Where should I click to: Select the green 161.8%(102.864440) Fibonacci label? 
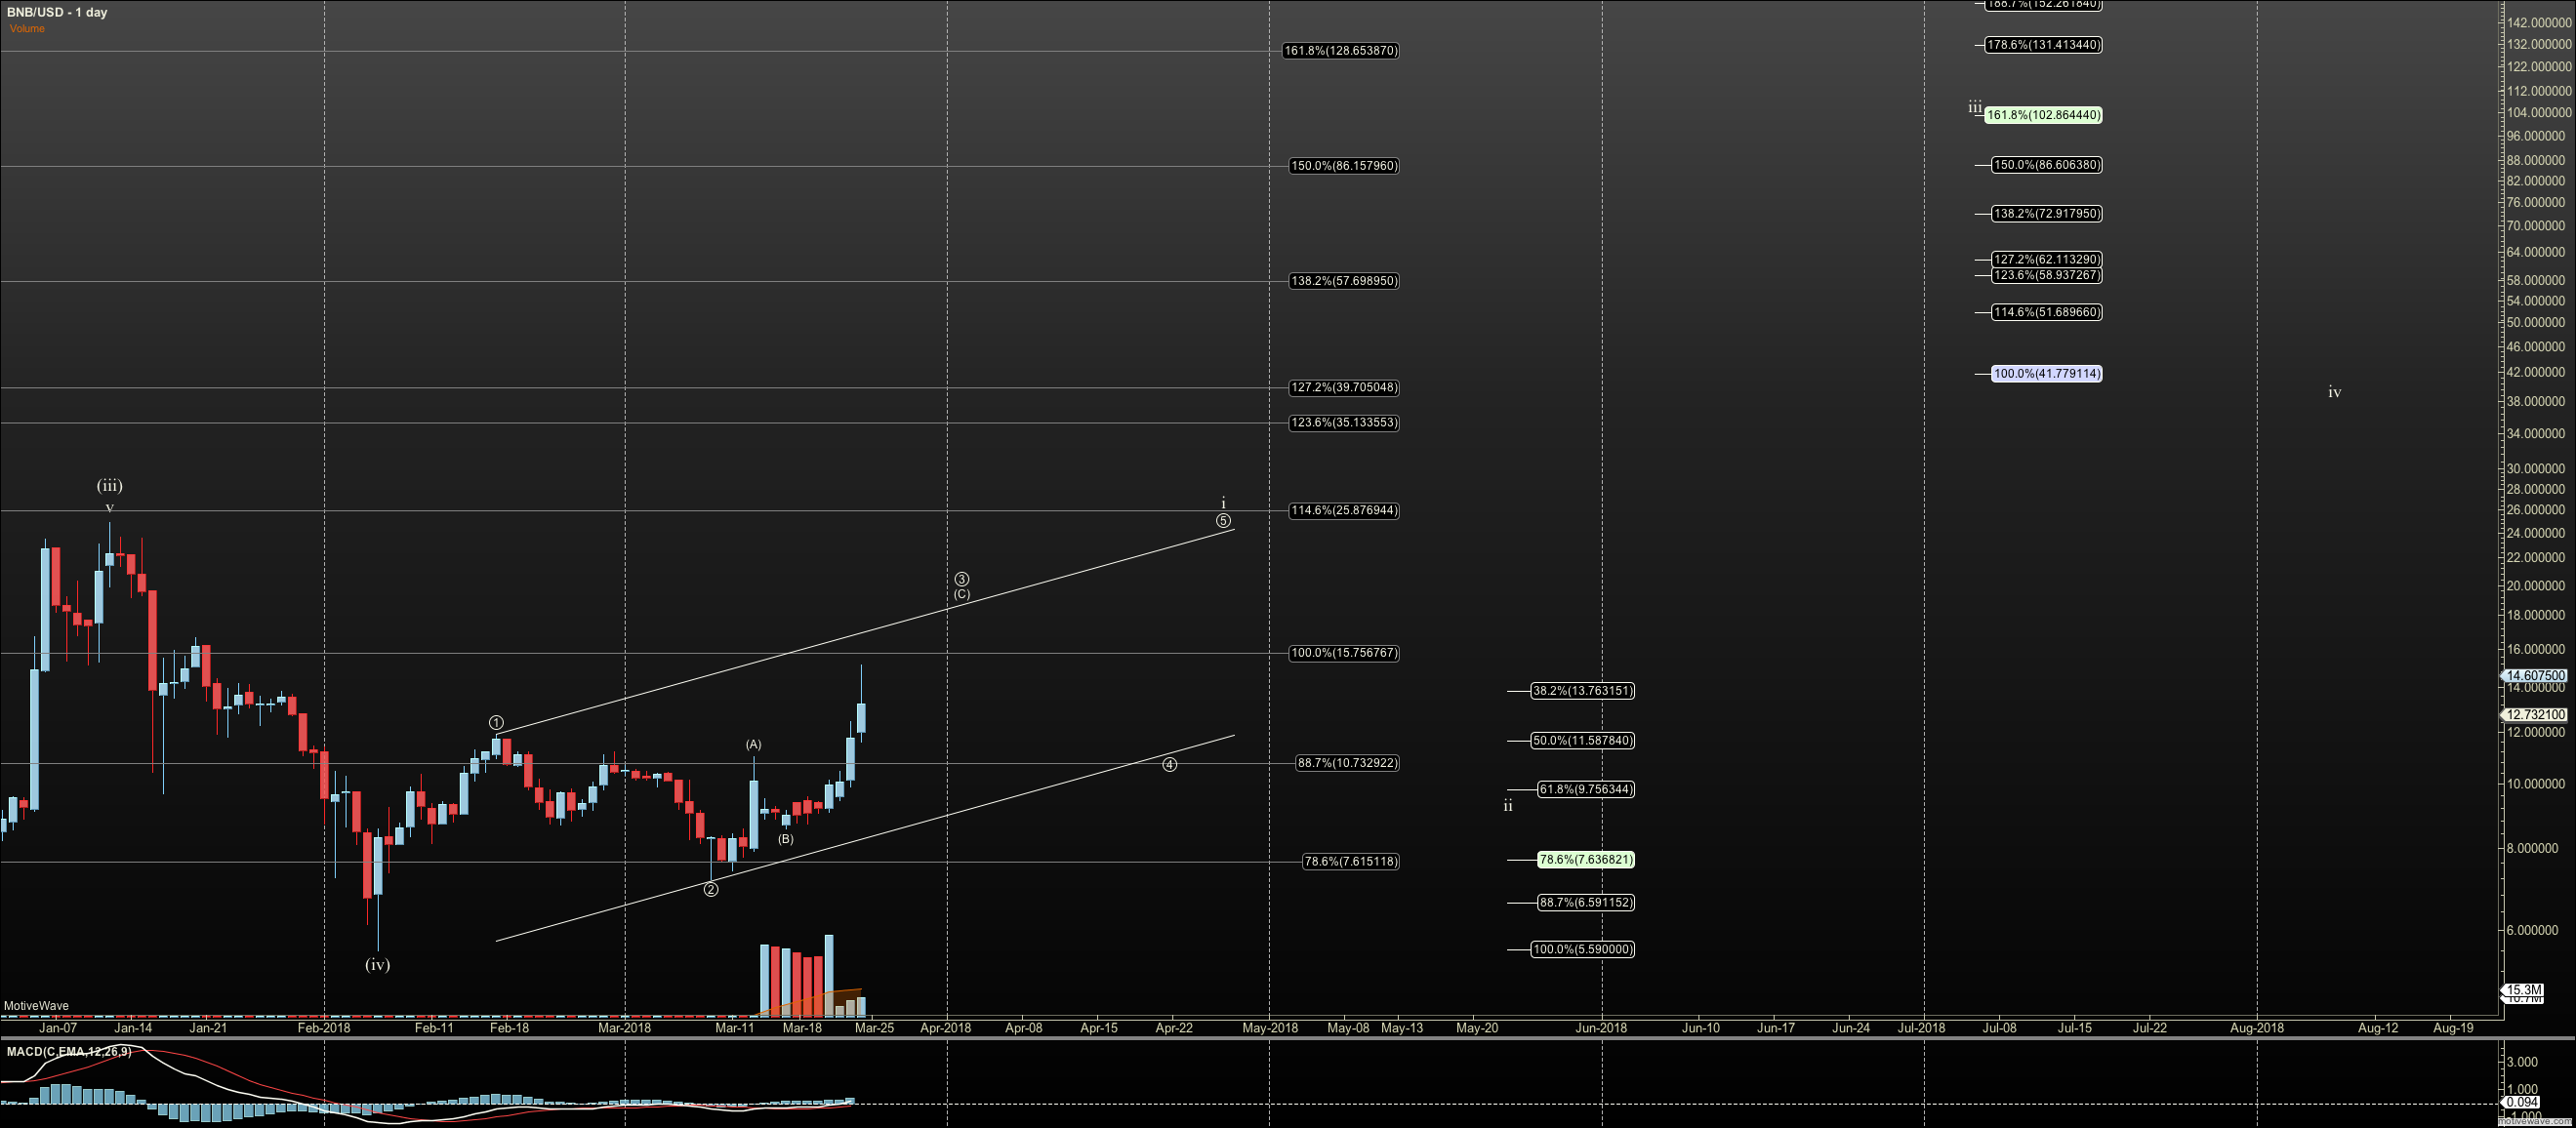click(2043, 115)
